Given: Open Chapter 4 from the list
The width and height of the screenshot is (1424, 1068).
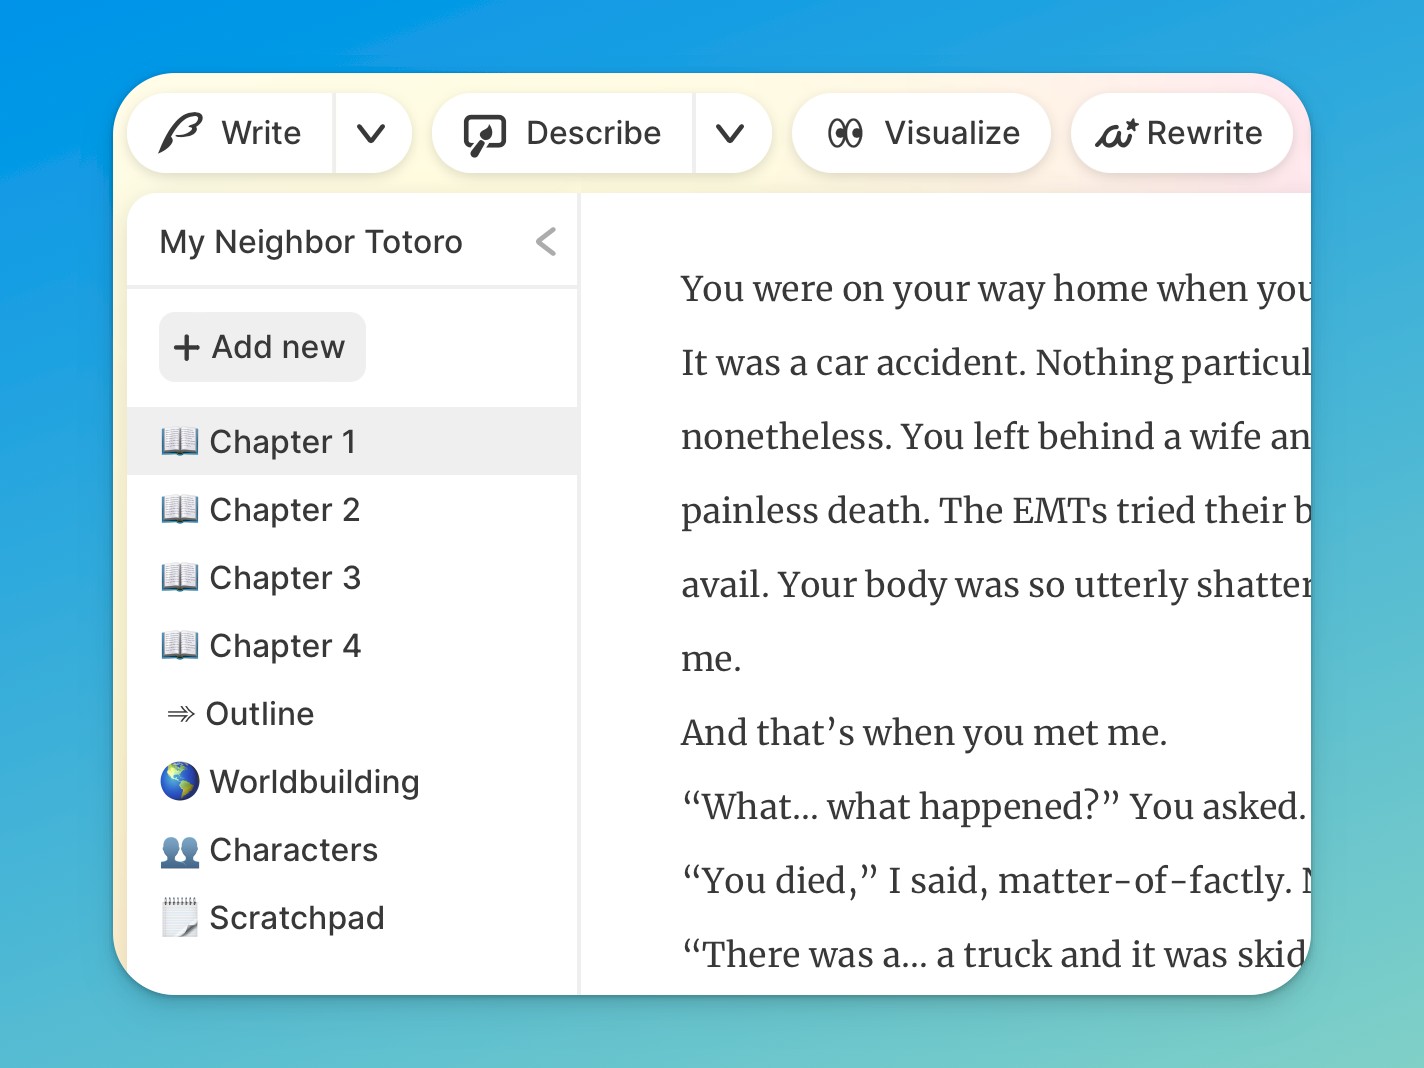Looking at the screenshot, I should [285, 646].
